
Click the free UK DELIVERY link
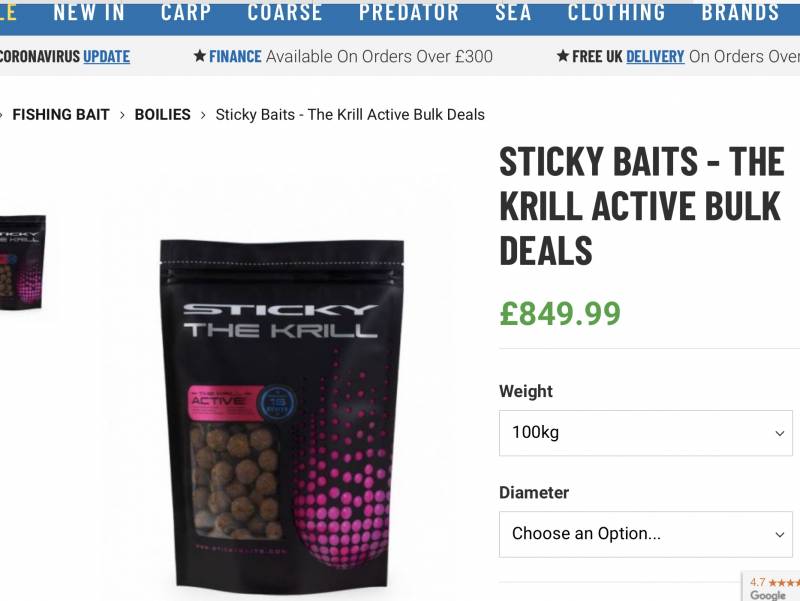(x=655, y=56)
